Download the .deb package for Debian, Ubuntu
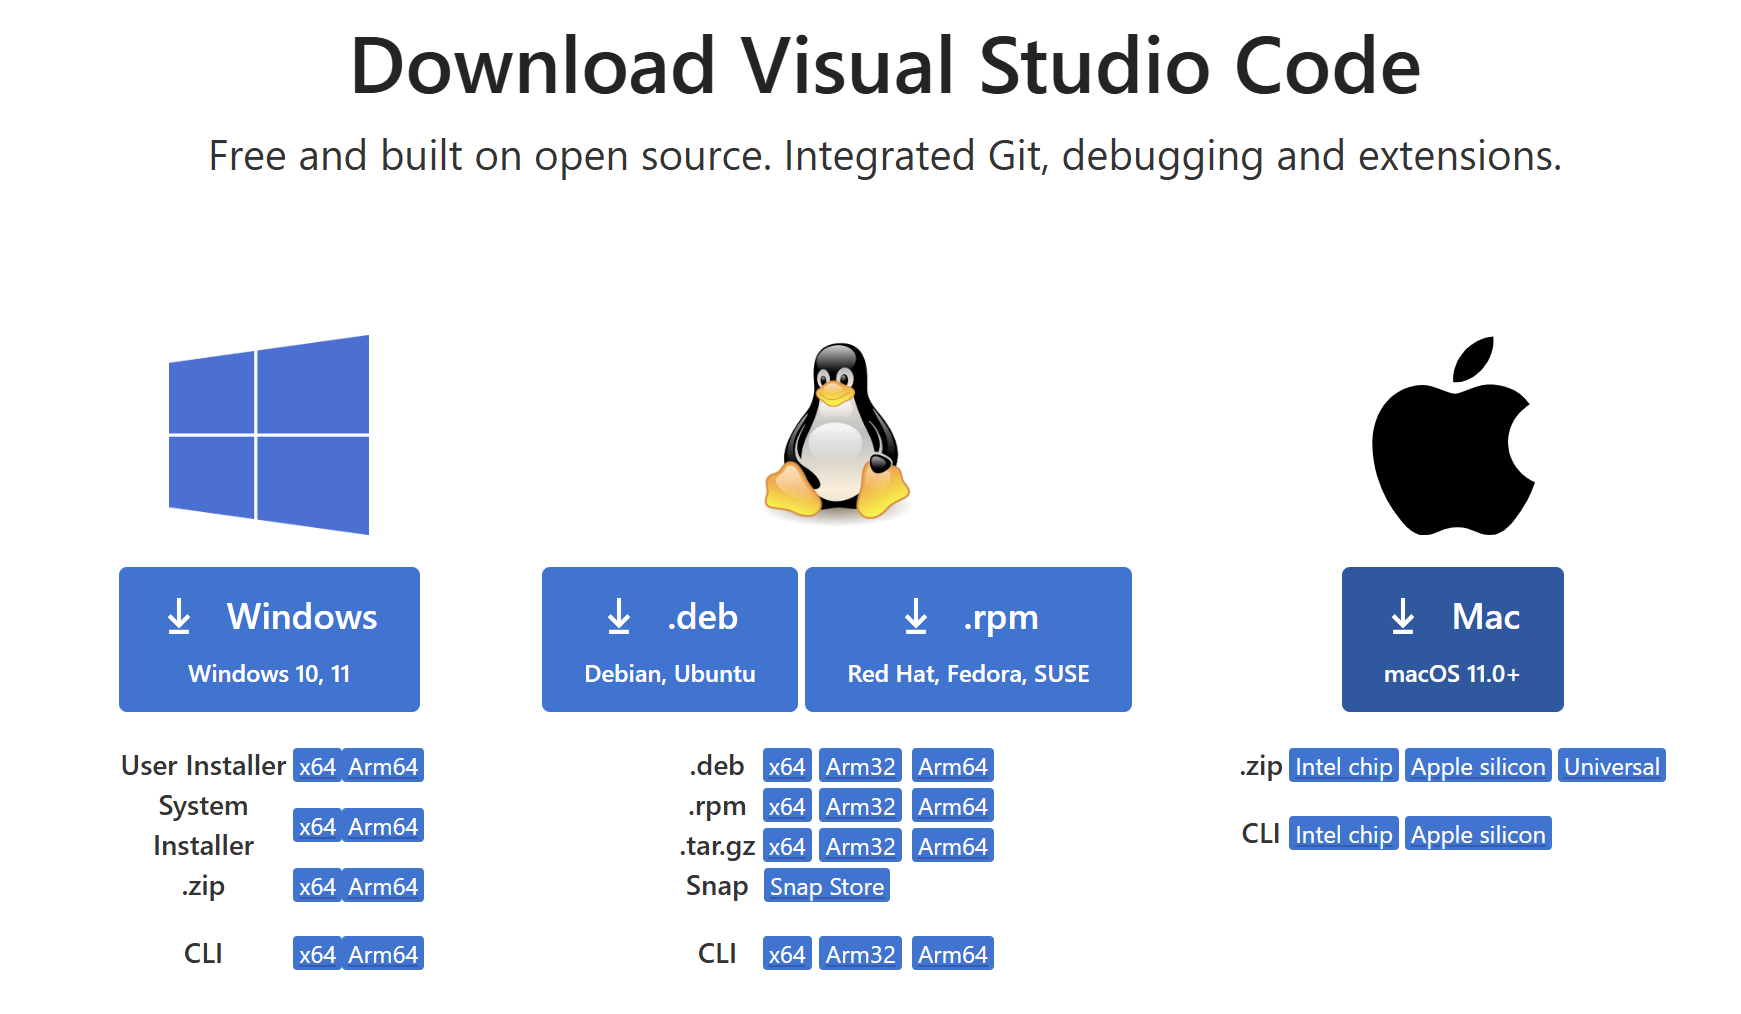This screenshot has height=1014, width=1741. click(668, 639)
